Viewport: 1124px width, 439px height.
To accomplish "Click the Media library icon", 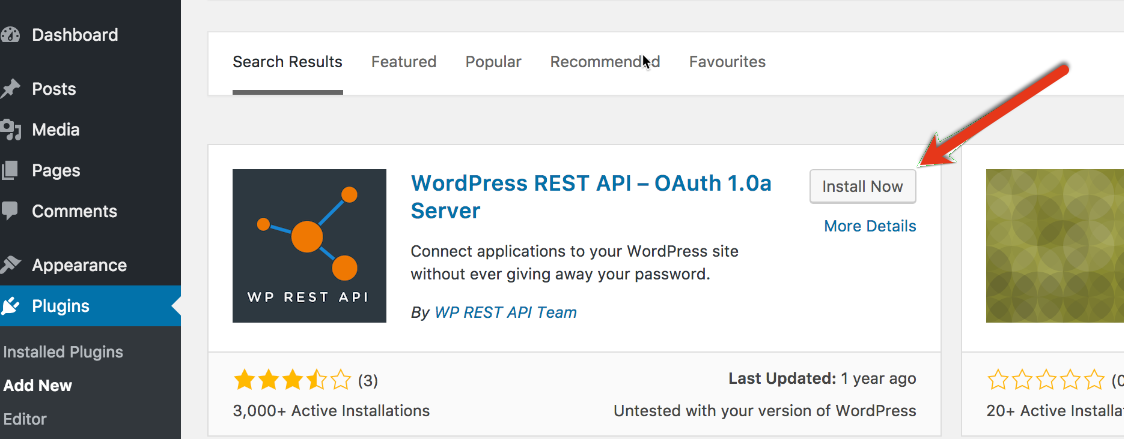I will [9, 130].
